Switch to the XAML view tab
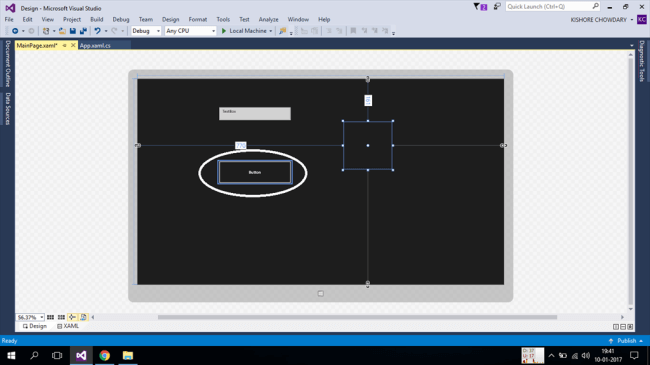Image resolution: width=650 pixels, height=365 pixels. pos(68,326)
